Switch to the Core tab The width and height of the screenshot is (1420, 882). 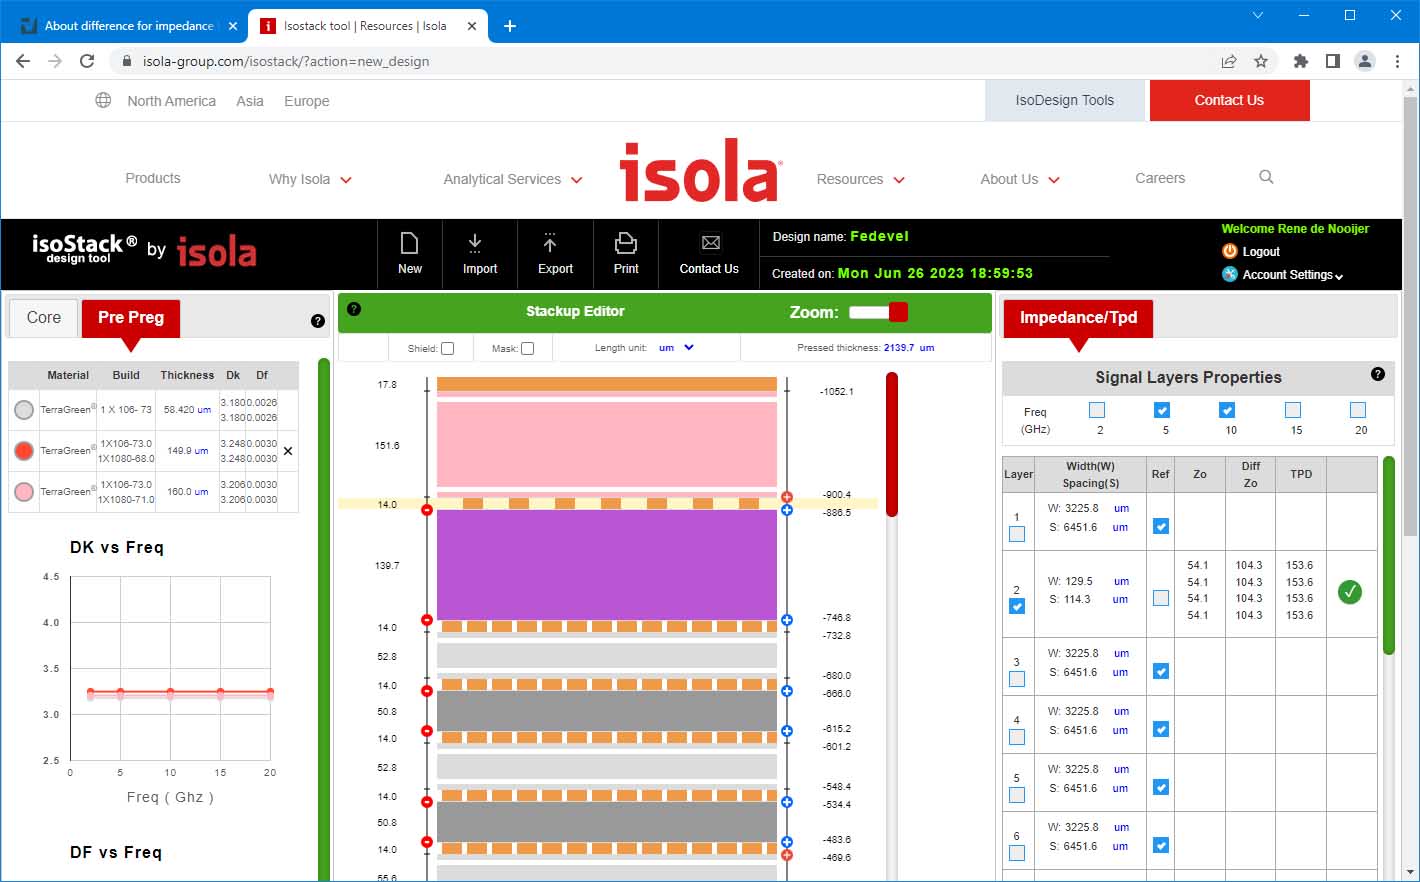(44, 317)
